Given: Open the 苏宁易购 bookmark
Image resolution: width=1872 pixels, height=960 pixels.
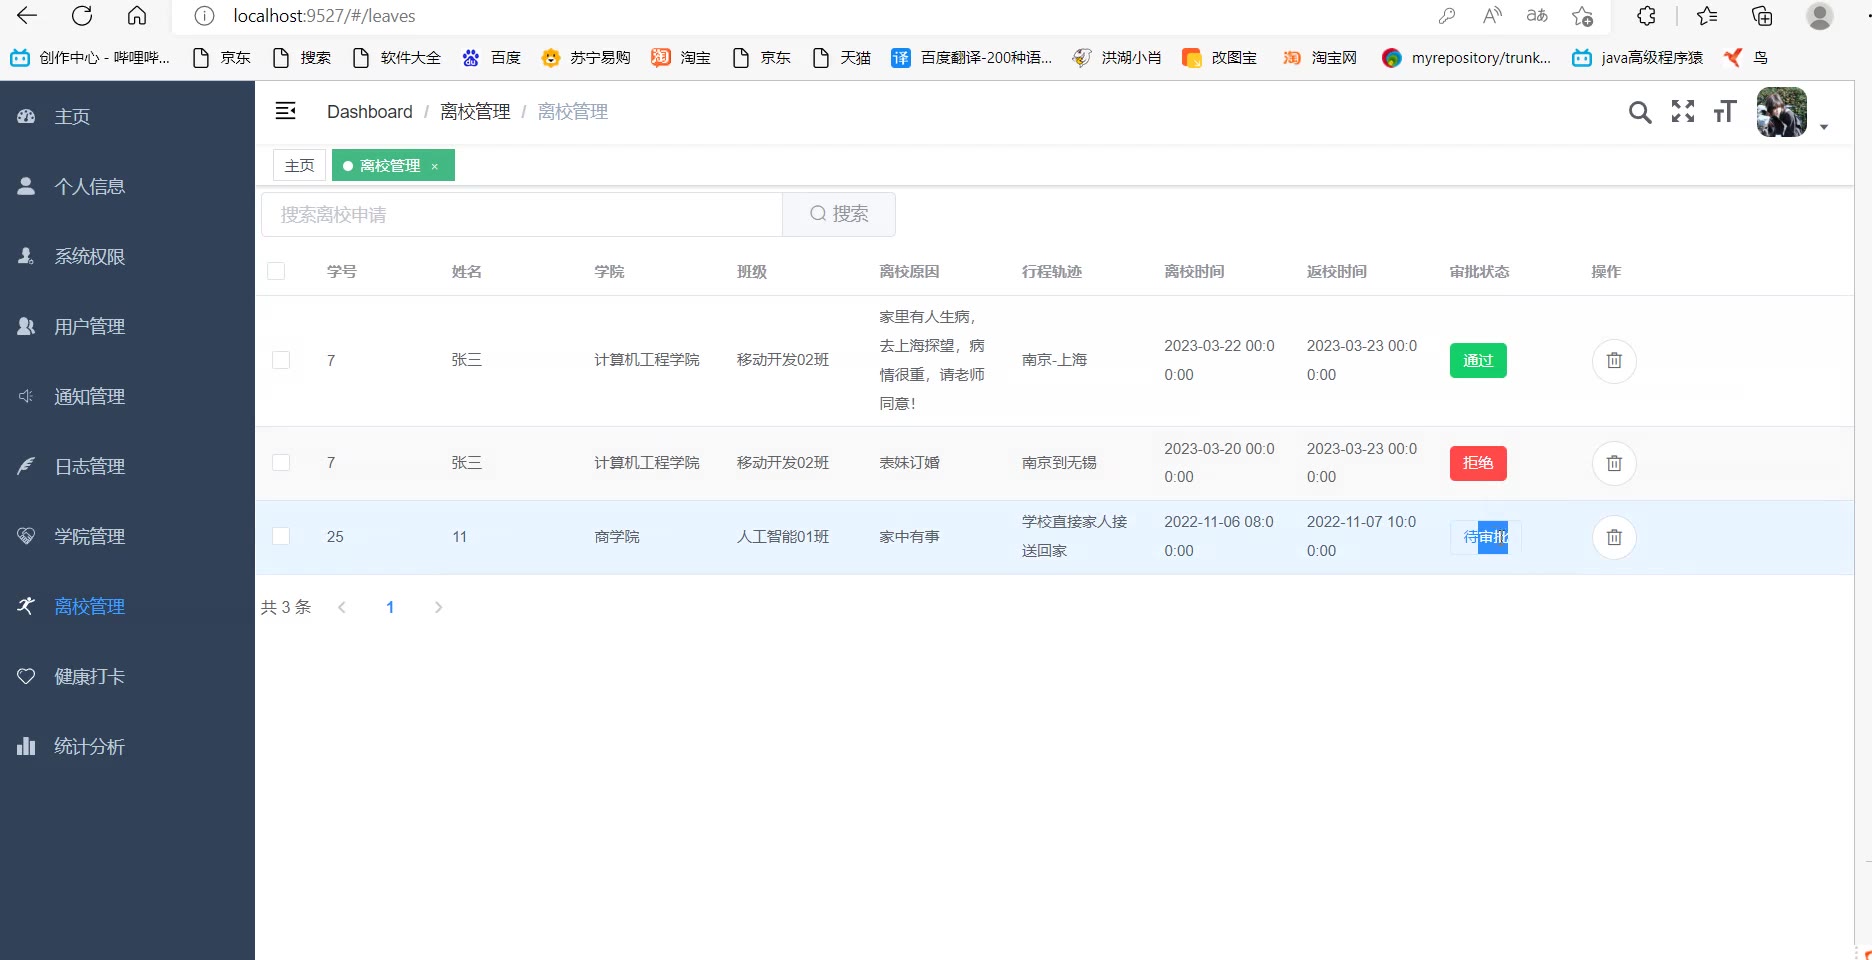Looking at the screenshot, I should [586, 58].
